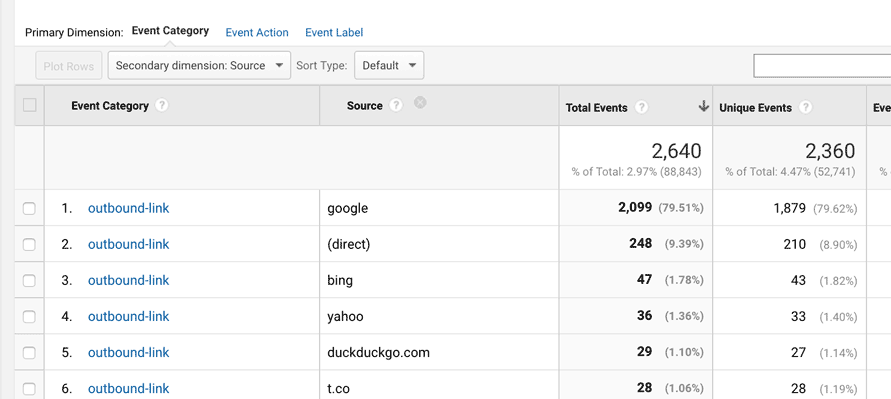Open outbound-link in the (direct) row
This screenshot has height=399, width=891.
tap(128, 244)
